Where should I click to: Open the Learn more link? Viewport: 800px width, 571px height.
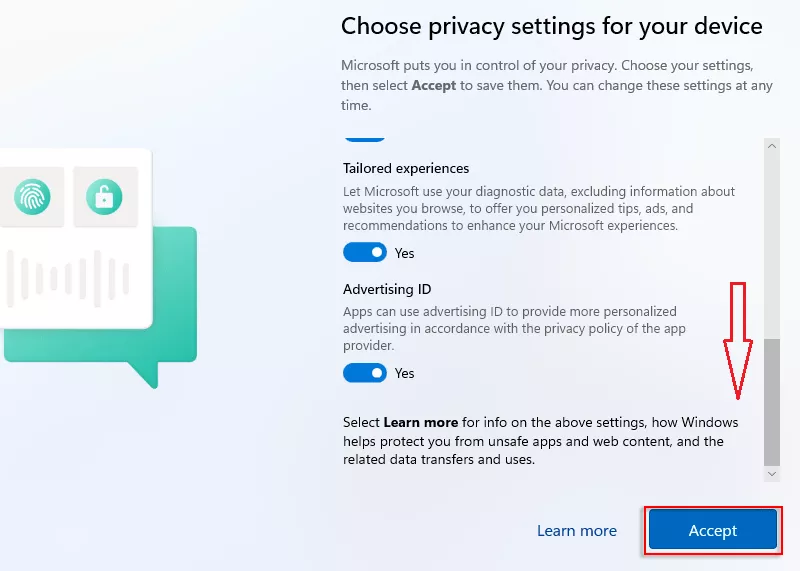click(577, 531)
